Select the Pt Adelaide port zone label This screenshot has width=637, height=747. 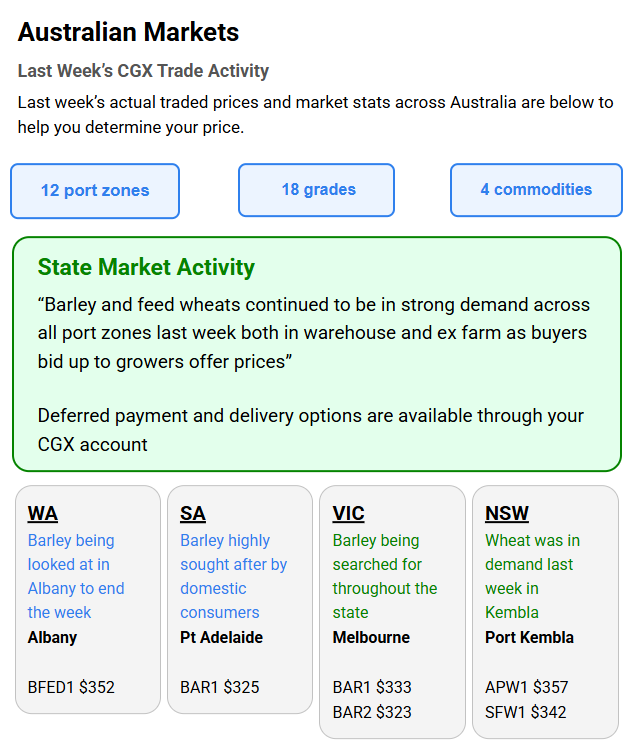point(221,637)
